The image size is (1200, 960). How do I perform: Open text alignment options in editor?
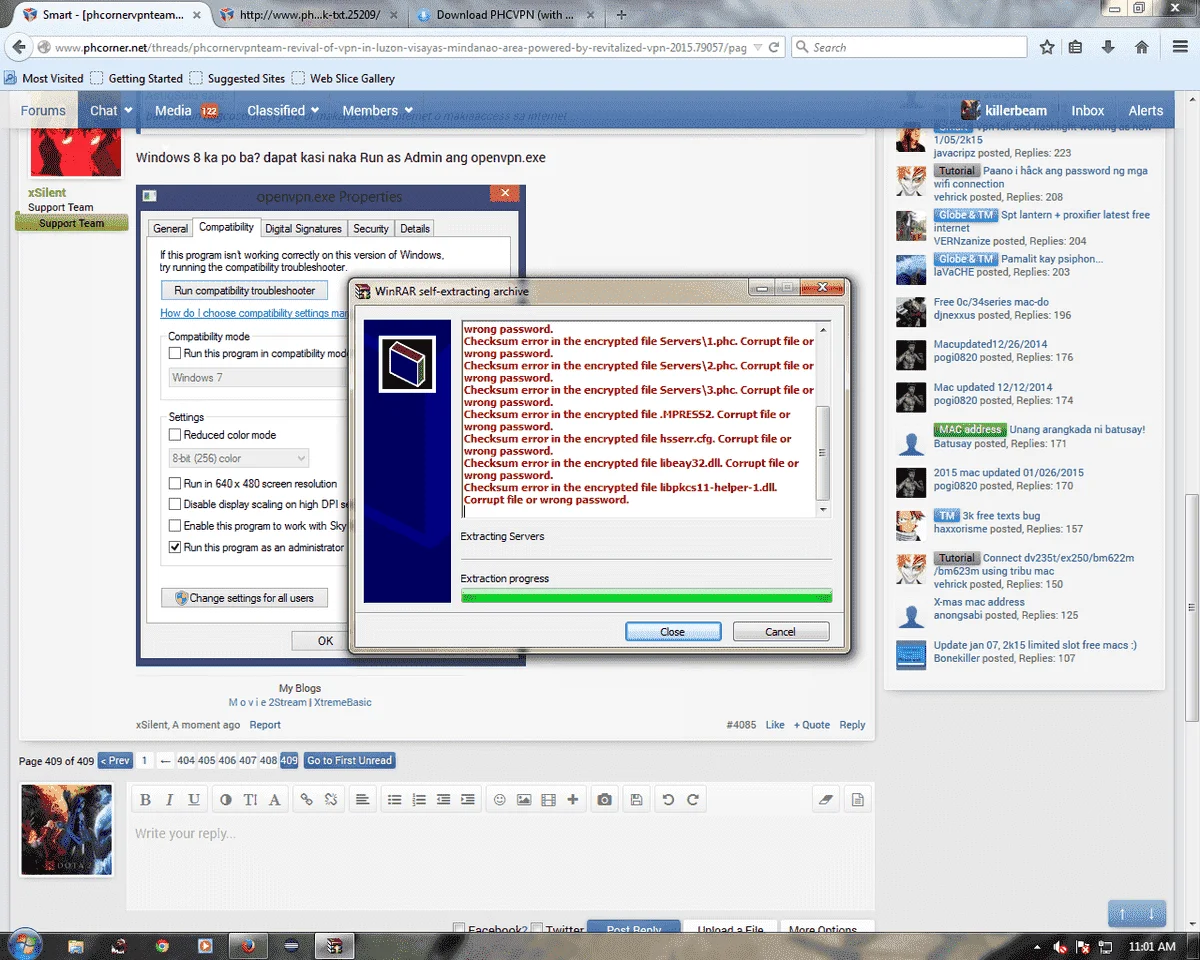tap(362, 800)
